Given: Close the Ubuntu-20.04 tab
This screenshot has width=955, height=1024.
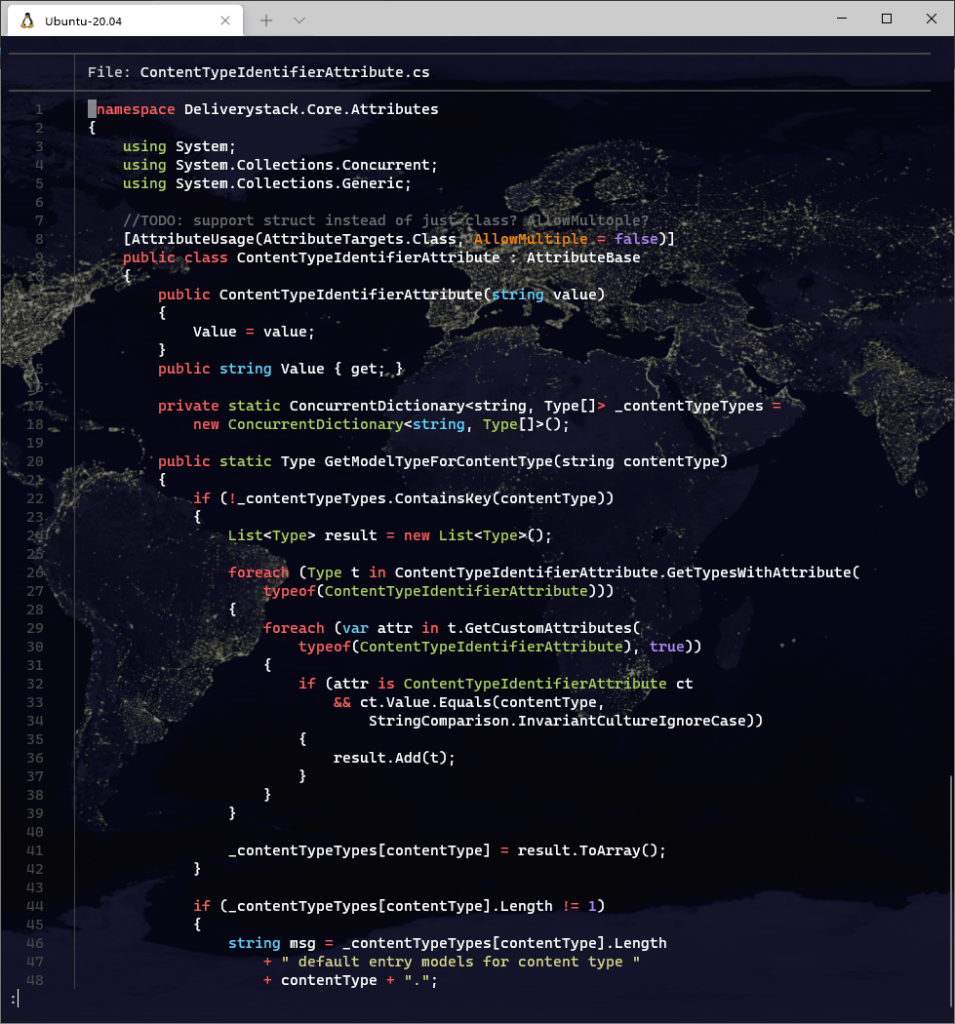Looking at the screenshot, I should click(226, 20).
